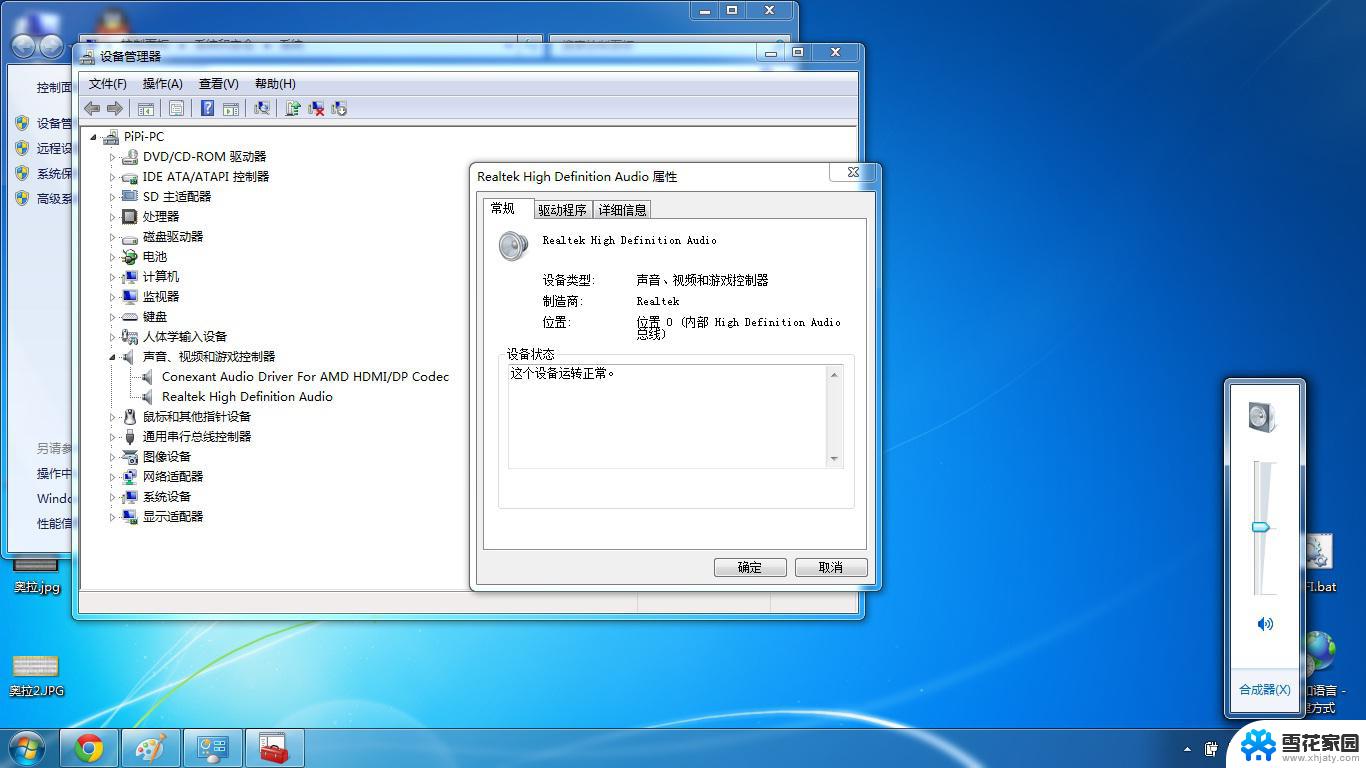Viewport: 1366px width, 768px height.
Task: Select 人体学输入设备 in the device tree
Action: 185,337
